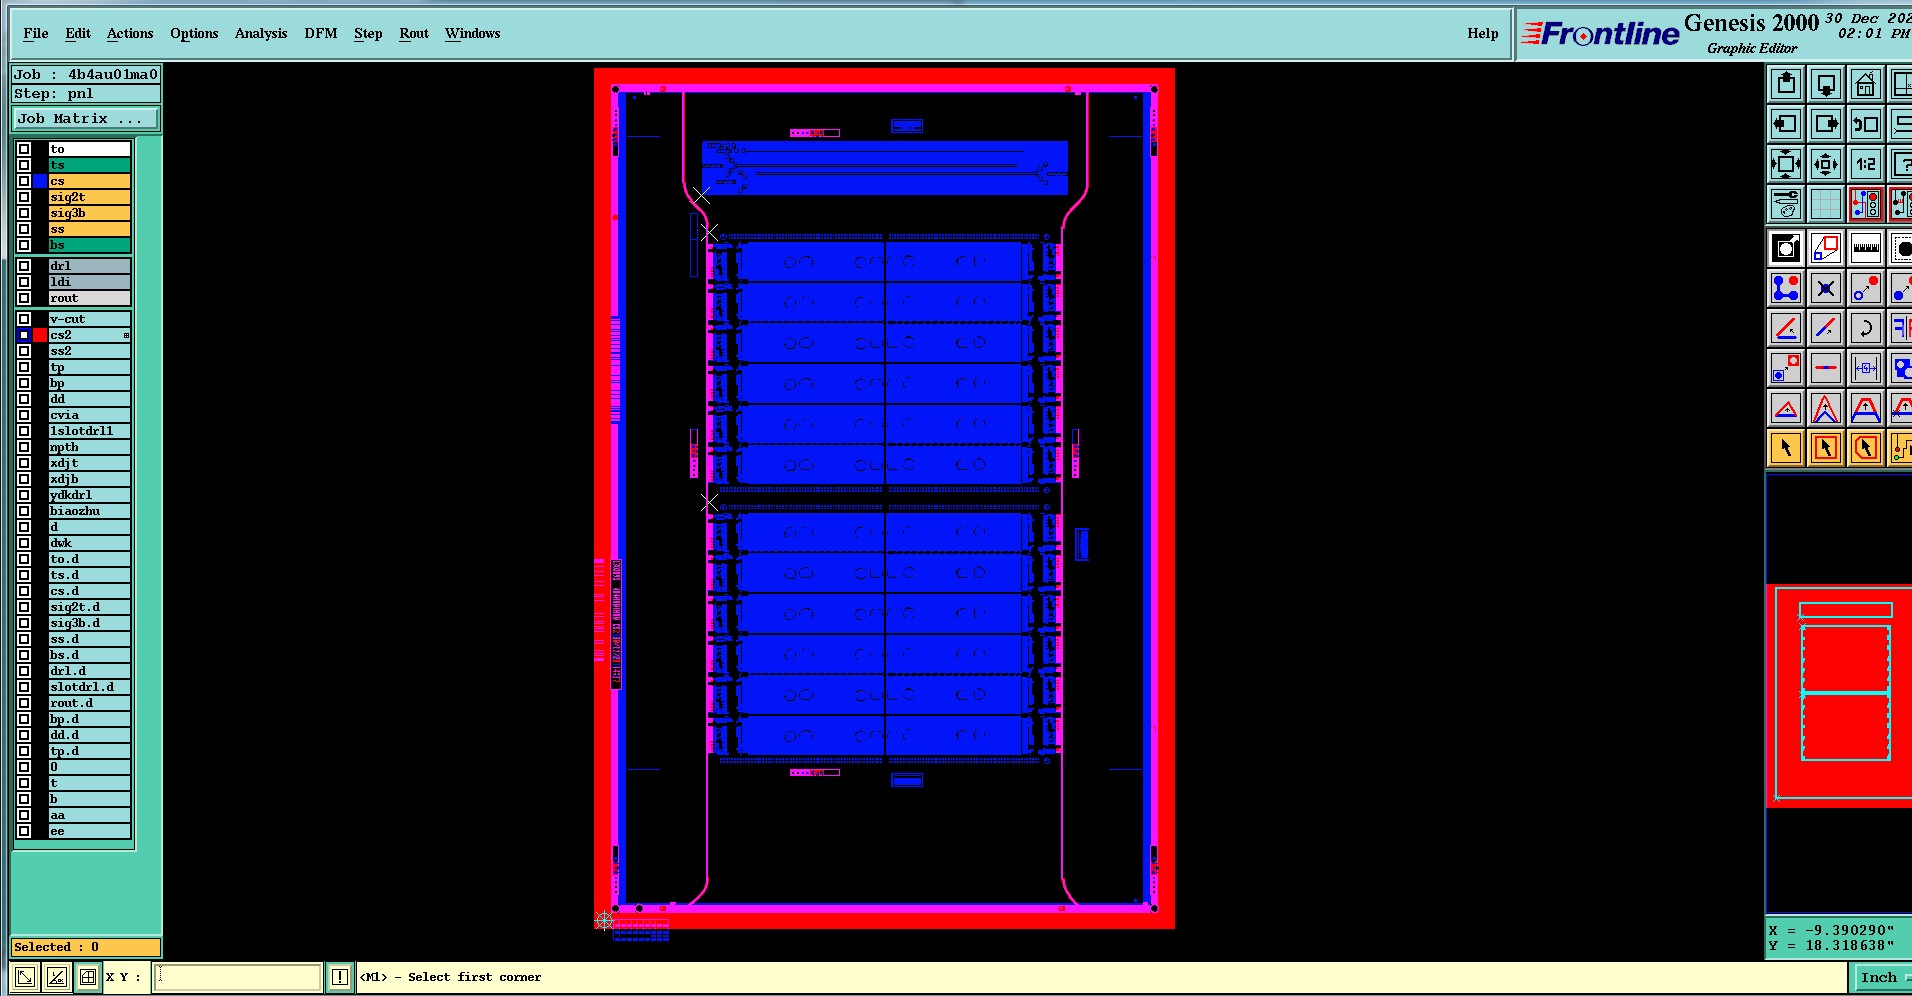Click the flat red triangle icon
1912x996 pixels.
point(1786,408)
